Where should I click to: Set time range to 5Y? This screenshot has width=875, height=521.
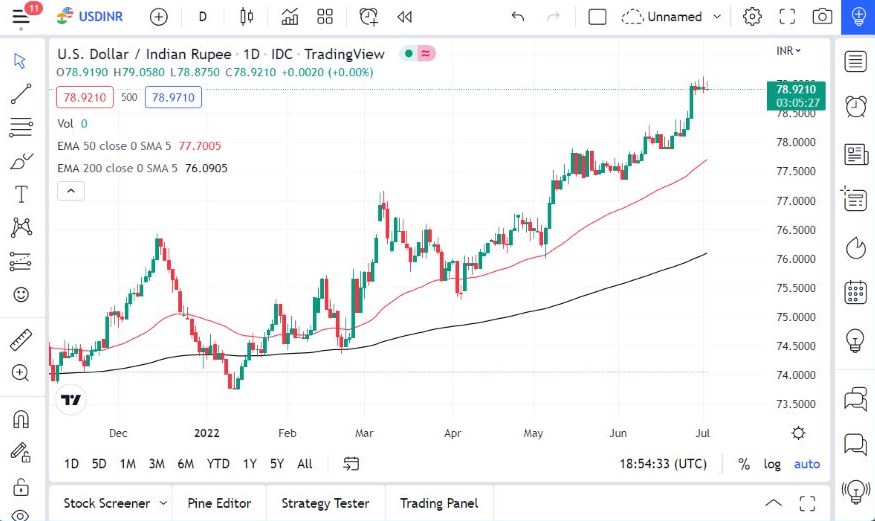277,464
